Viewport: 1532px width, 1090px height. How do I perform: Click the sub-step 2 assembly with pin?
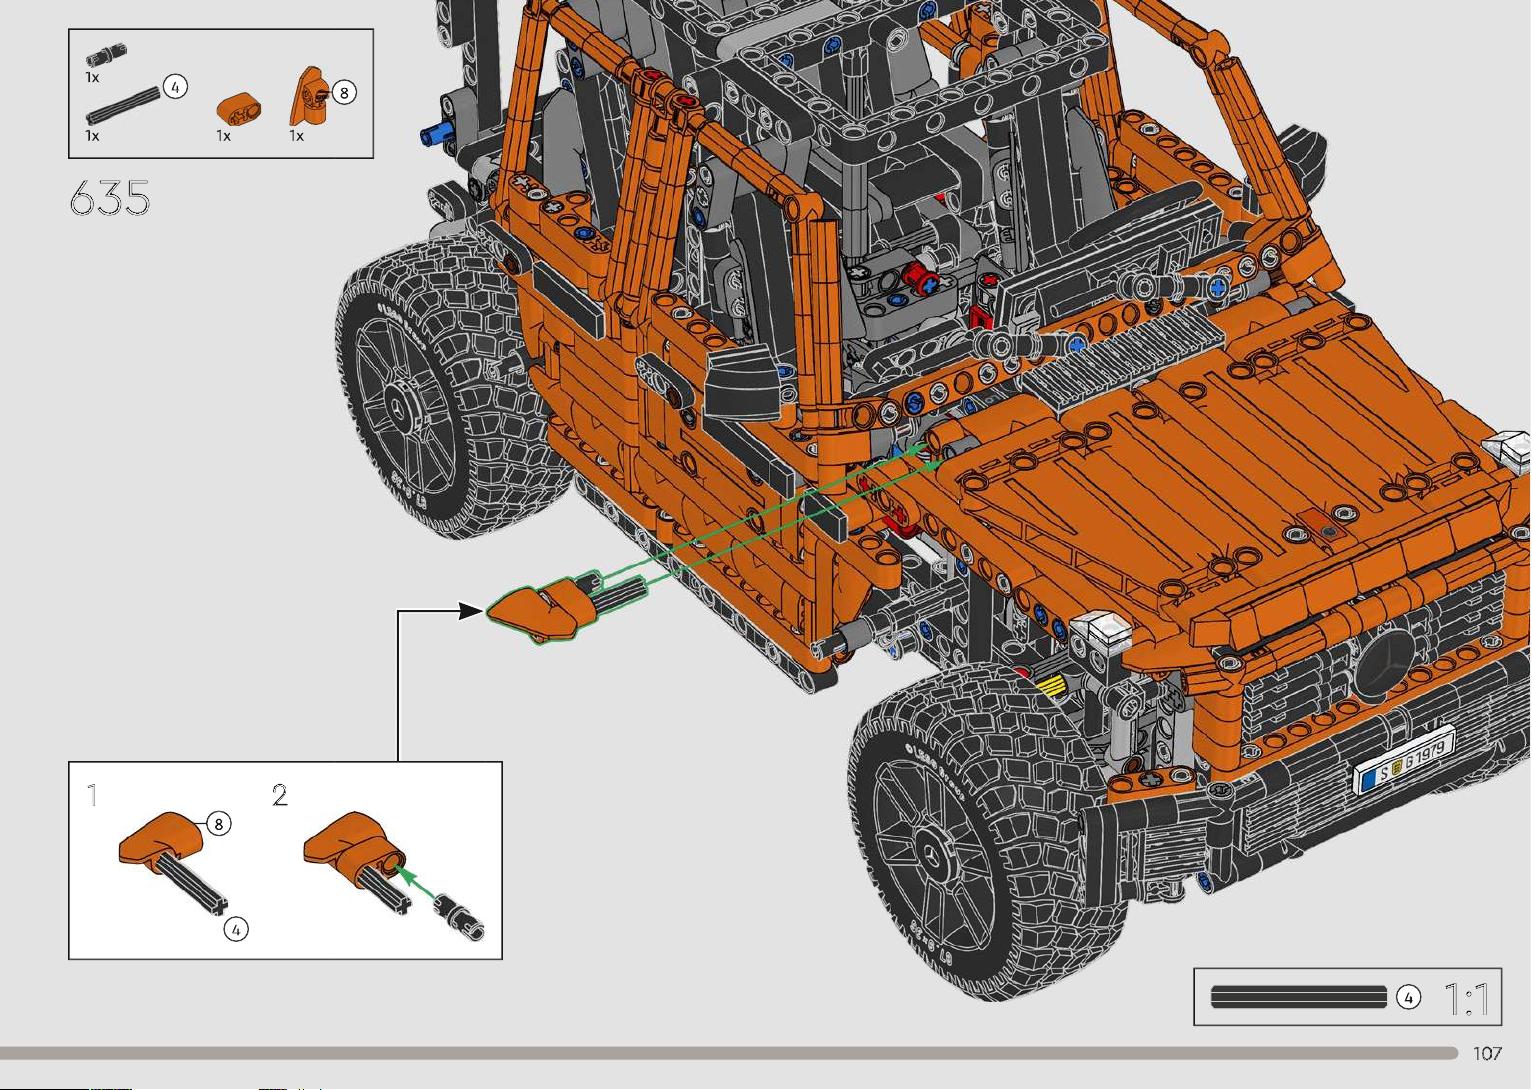pyautogui.click(x=393, y=875)
